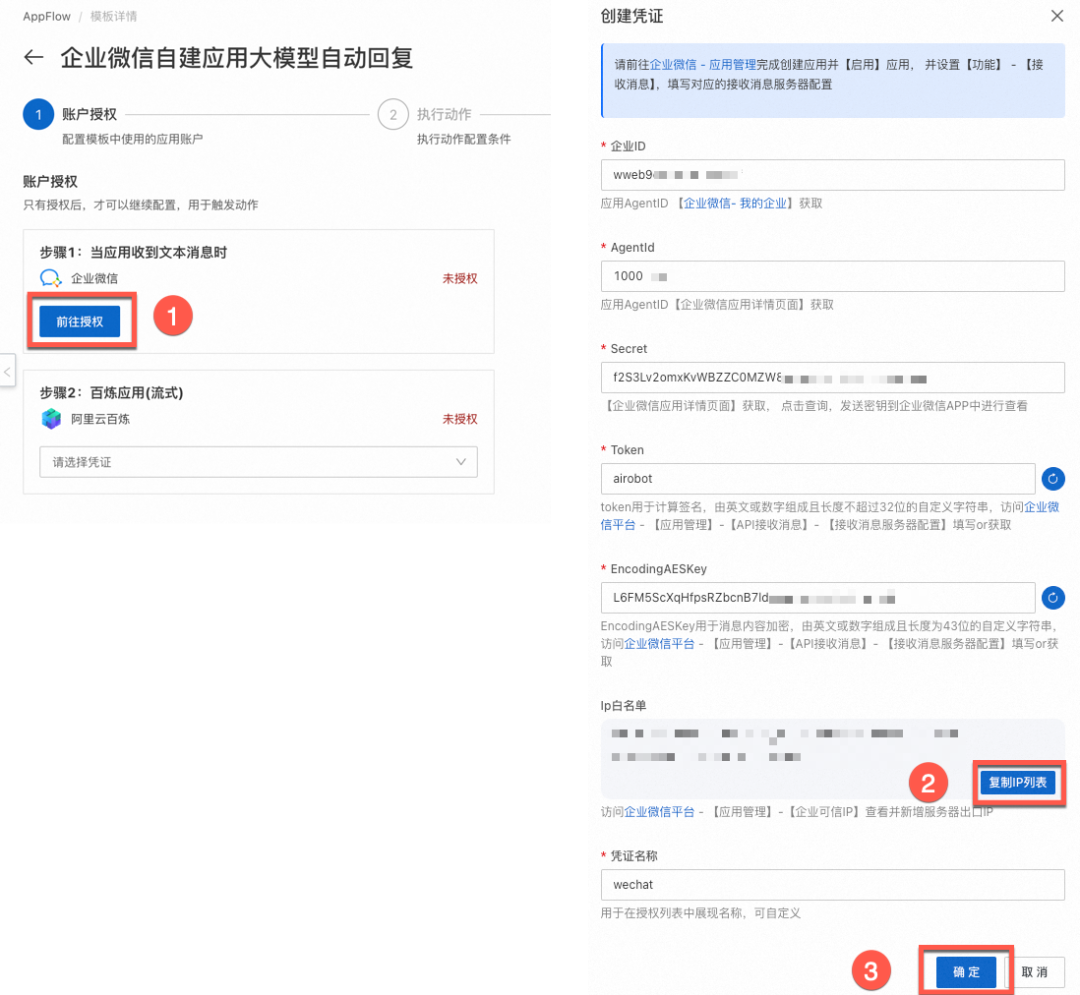Image resolution: width=1080 pixels, height=995 pixels.
Task: Edit the Token field containing airobot
Action: coord(818,479)
